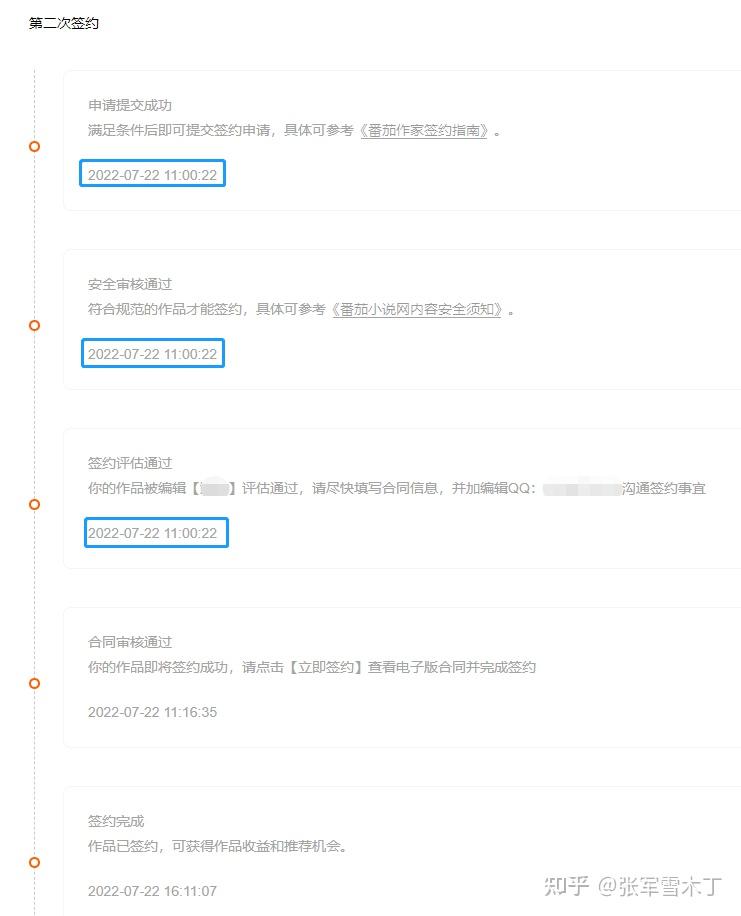Click the 安全审核通过 step title

pos(130,284)
